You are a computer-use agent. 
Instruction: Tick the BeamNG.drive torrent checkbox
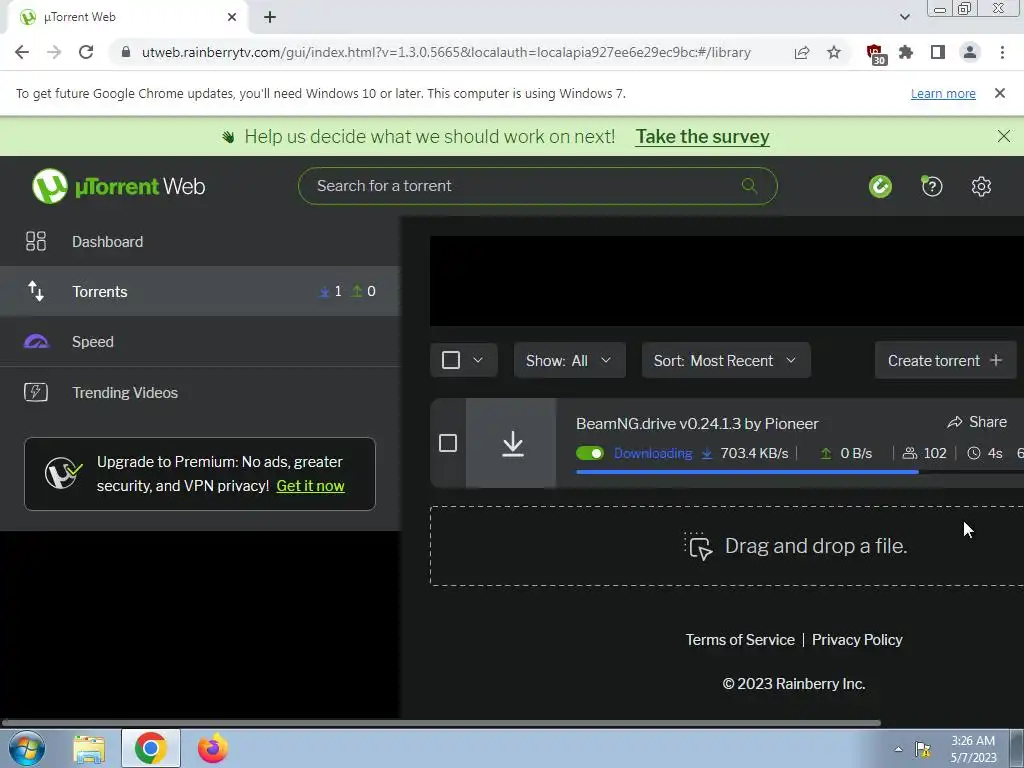[x=448, y=443]
